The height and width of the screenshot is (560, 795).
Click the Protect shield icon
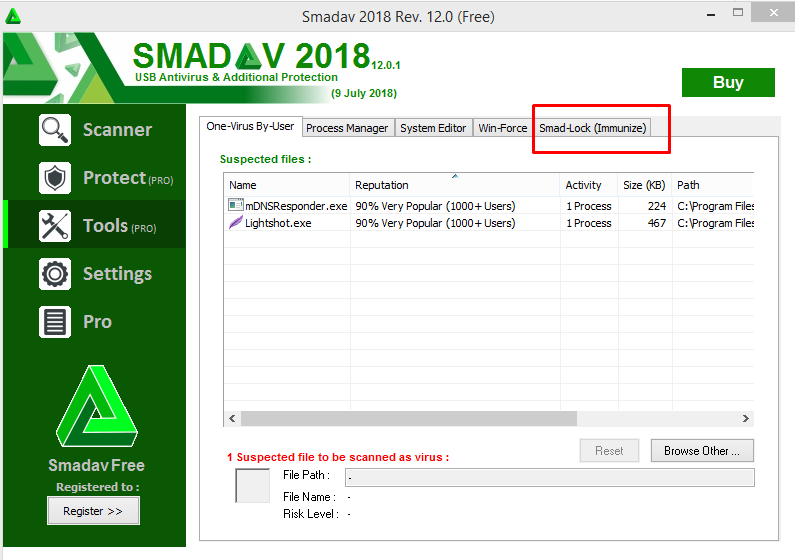(x=55, y=178)
